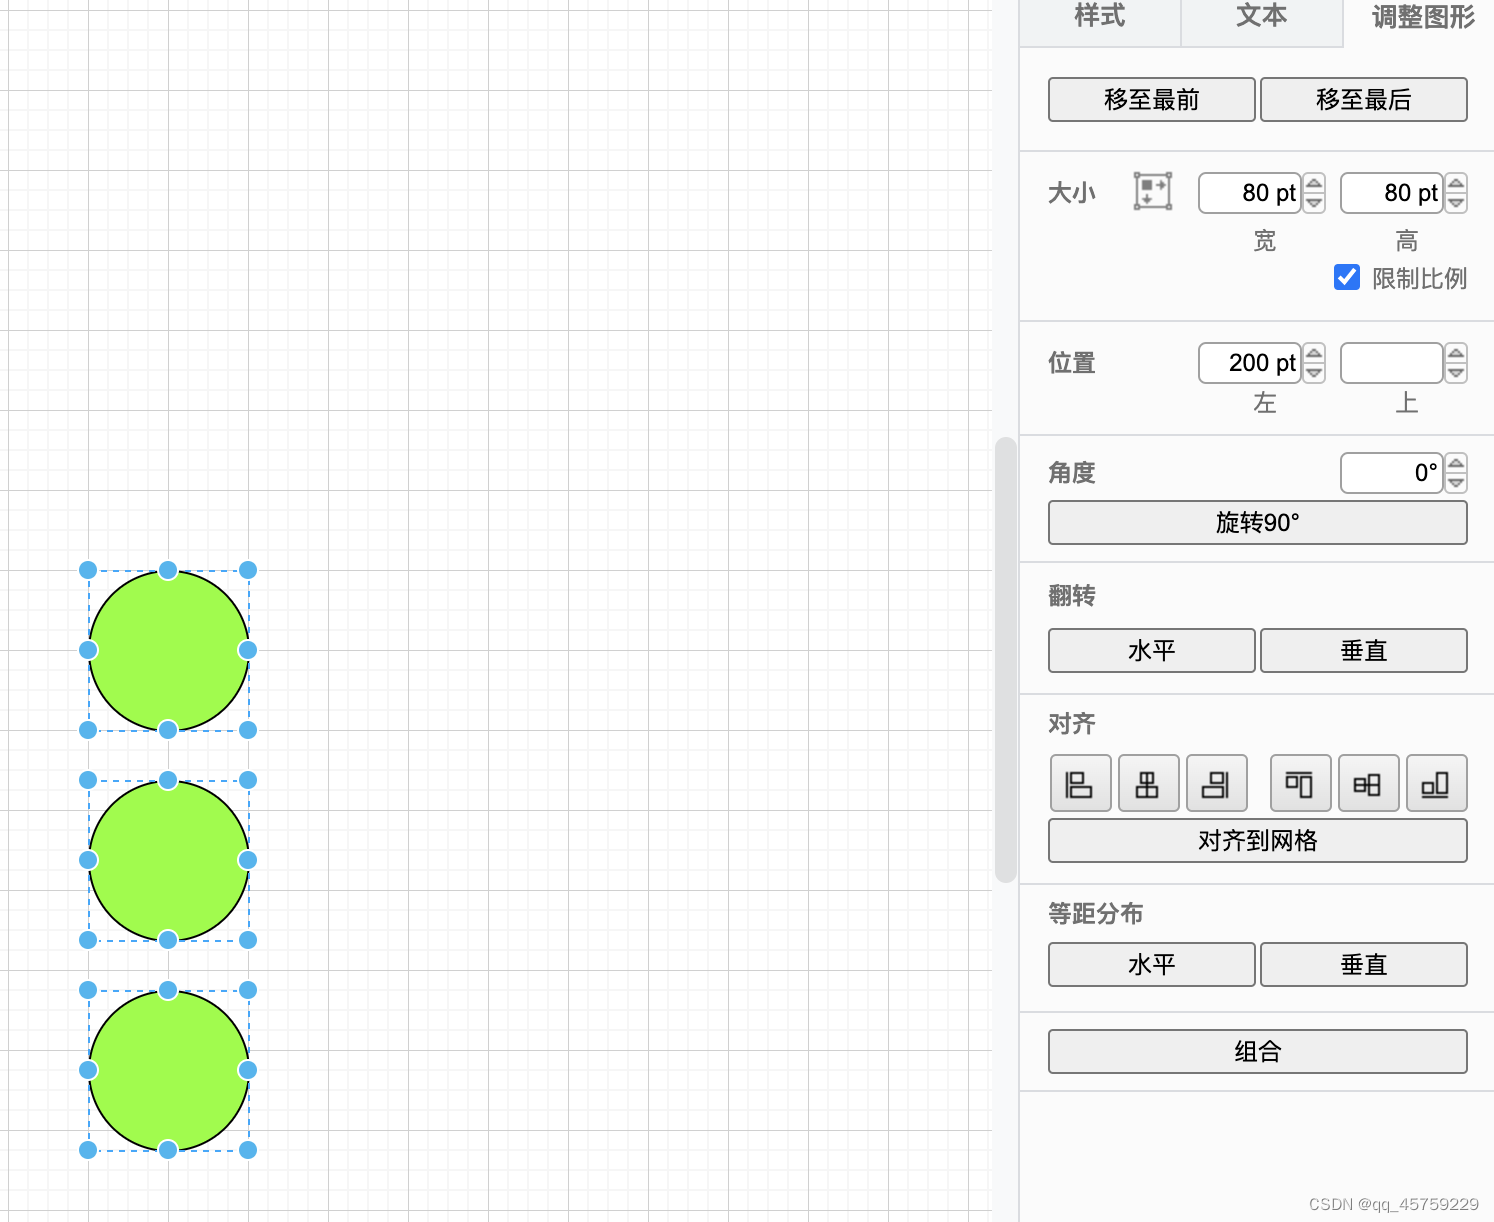The image size is (1494, 1222).
Task: Click the 移至最前 button
Action: pyautogui.click(x=1152, y=100)
